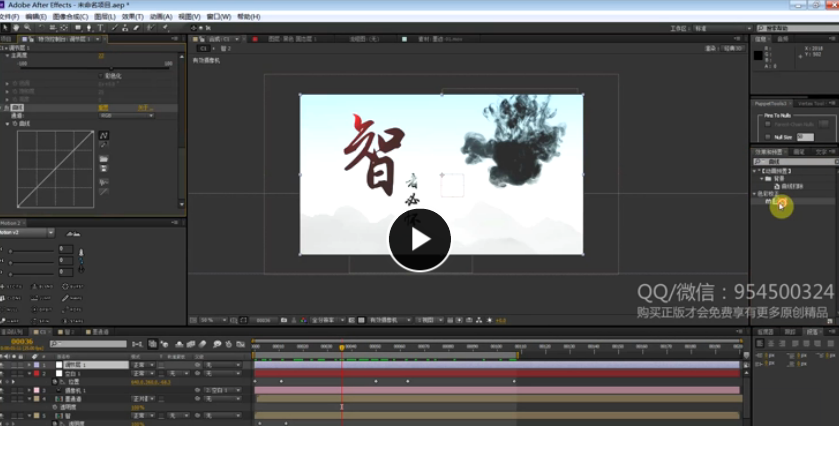Open viewer resolution dropdown
The height and width of the screenshot is (449, 839).
coord(327,320)
